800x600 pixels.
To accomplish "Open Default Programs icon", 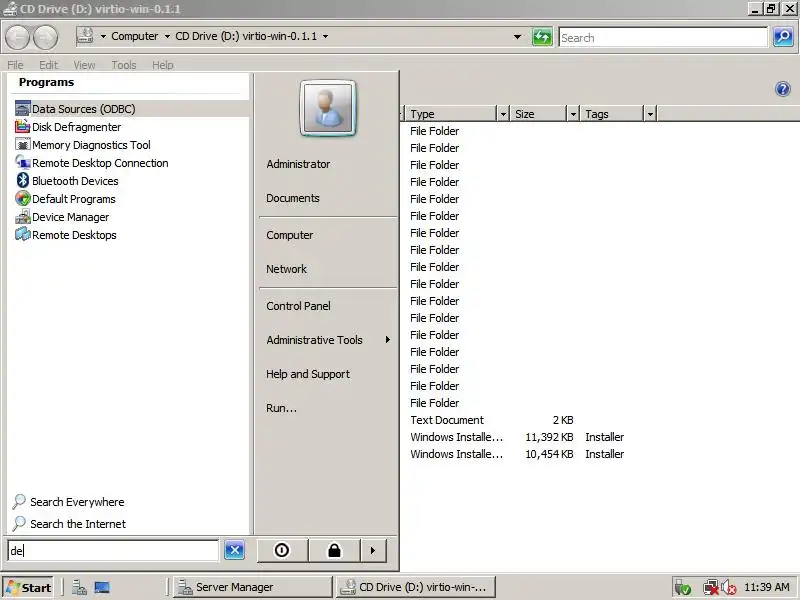I will click(22, 199).
